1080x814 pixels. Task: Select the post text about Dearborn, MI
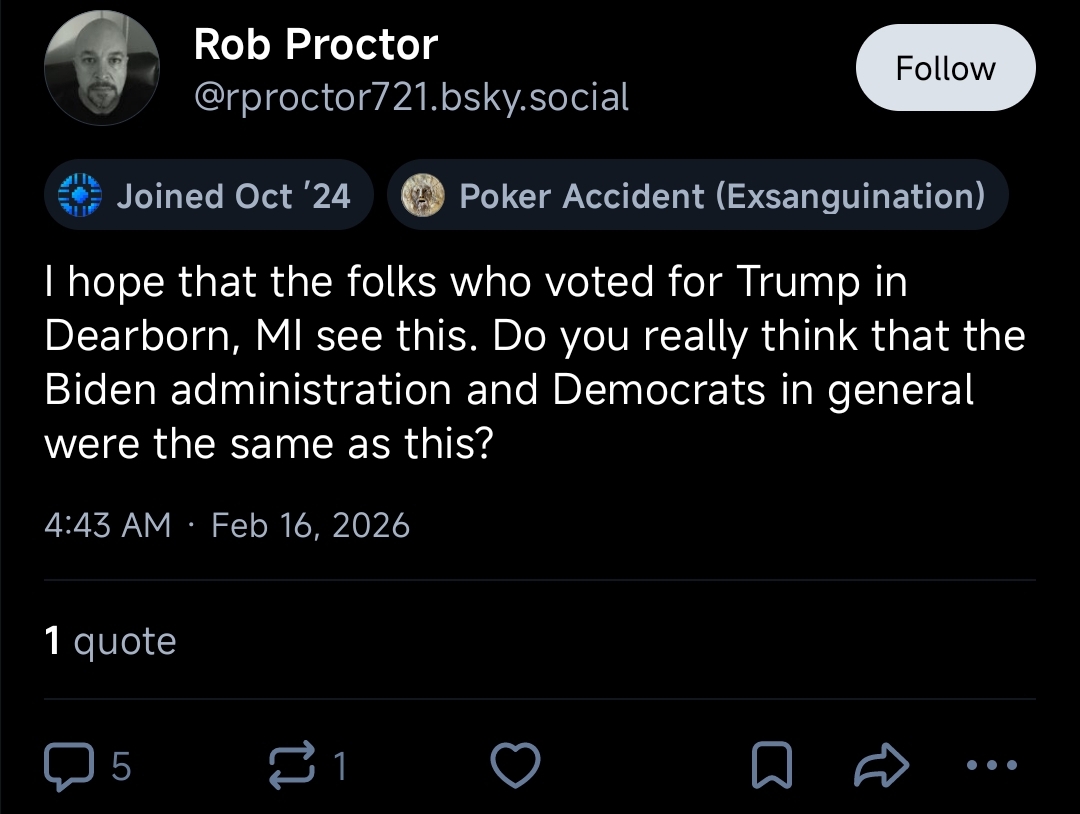535,363
